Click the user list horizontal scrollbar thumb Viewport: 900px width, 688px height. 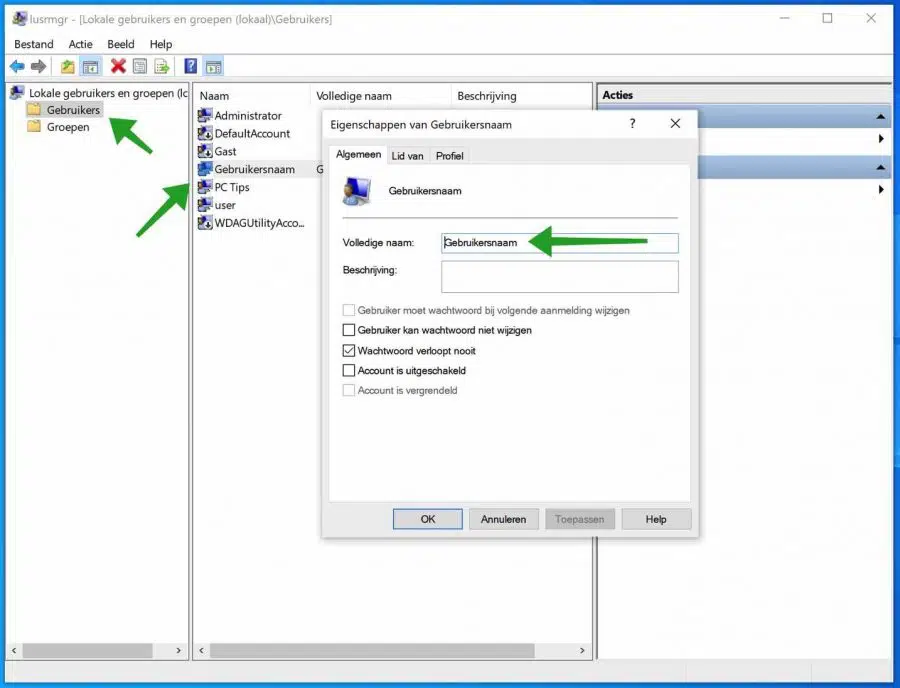372,650
